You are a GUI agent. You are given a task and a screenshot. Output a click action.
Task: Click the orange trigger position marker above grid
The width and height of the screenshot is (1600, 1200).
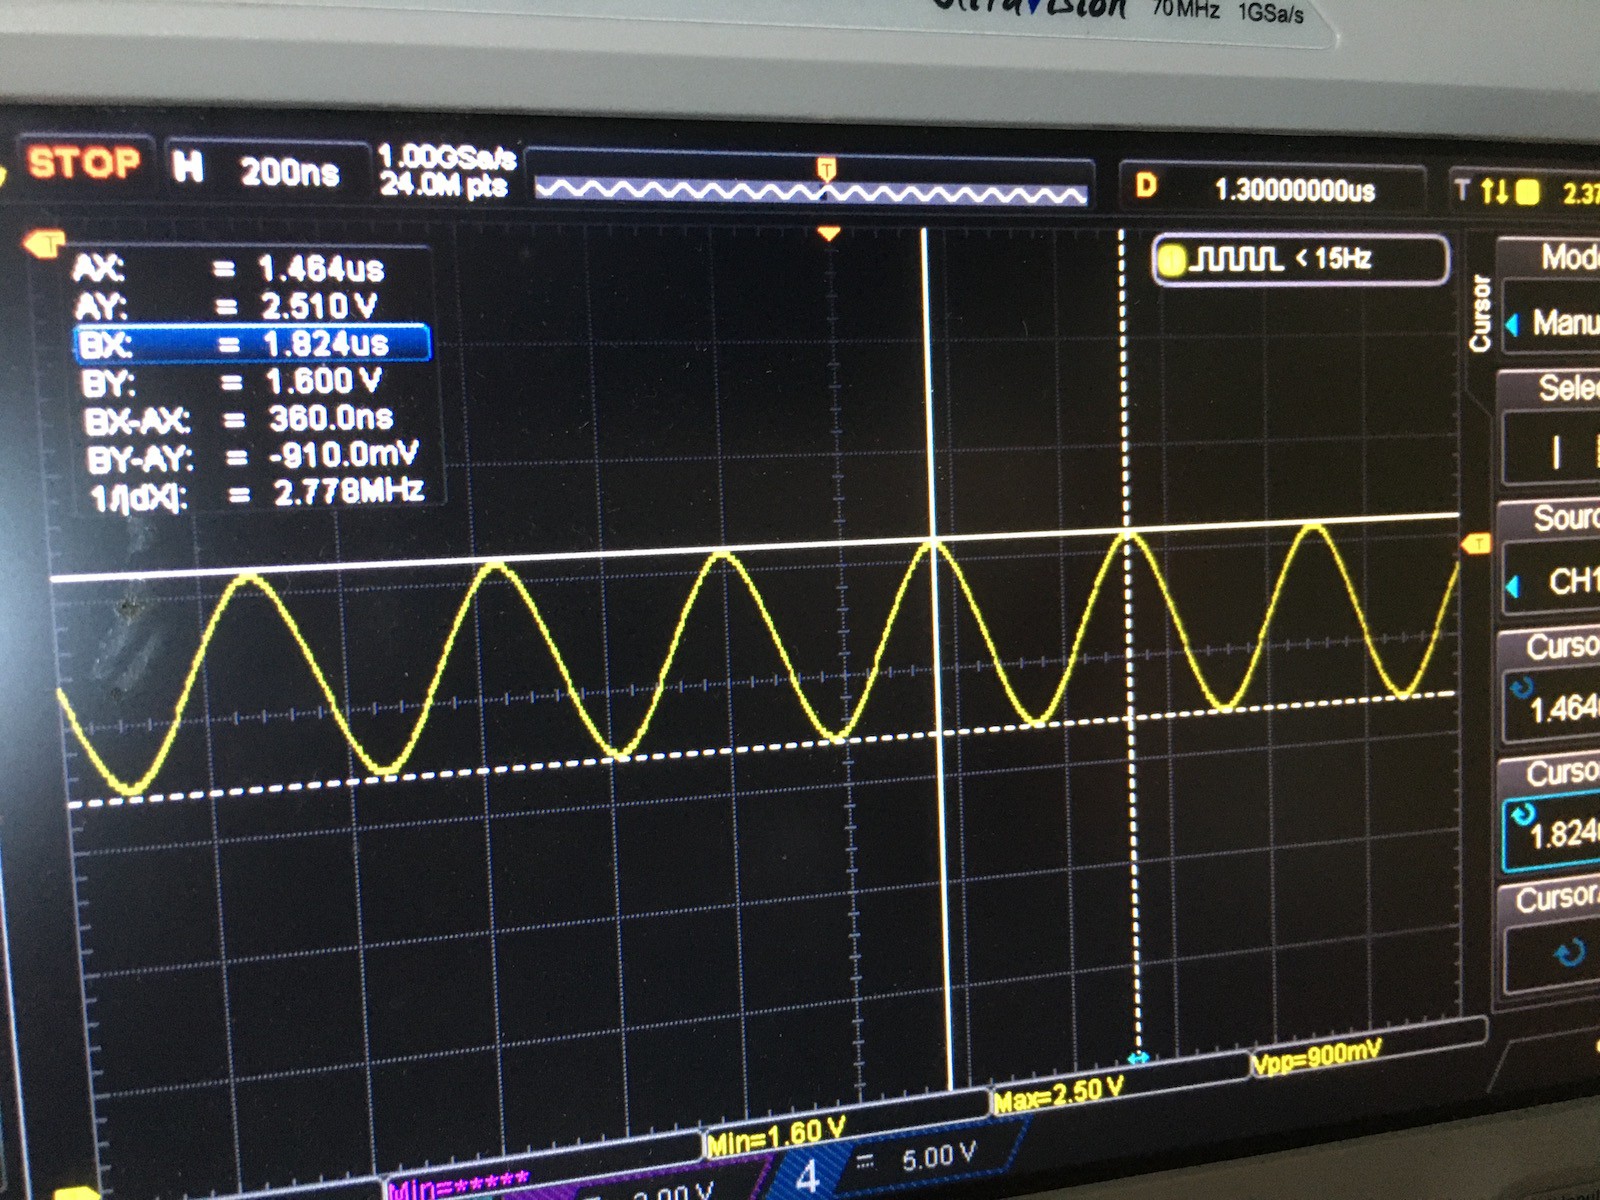coord(828,234)
